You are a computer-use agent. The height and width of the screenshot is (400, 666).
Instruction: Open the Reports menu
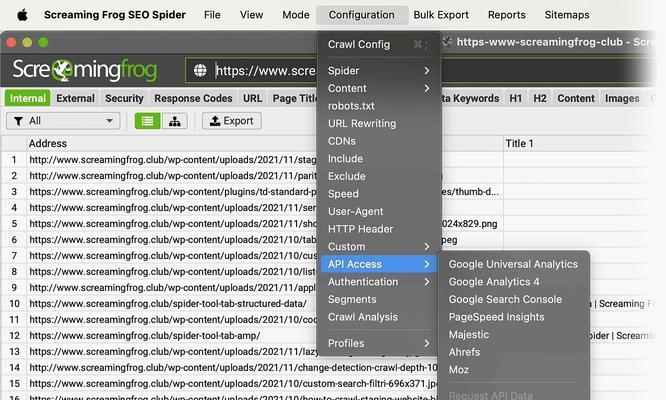506,15
